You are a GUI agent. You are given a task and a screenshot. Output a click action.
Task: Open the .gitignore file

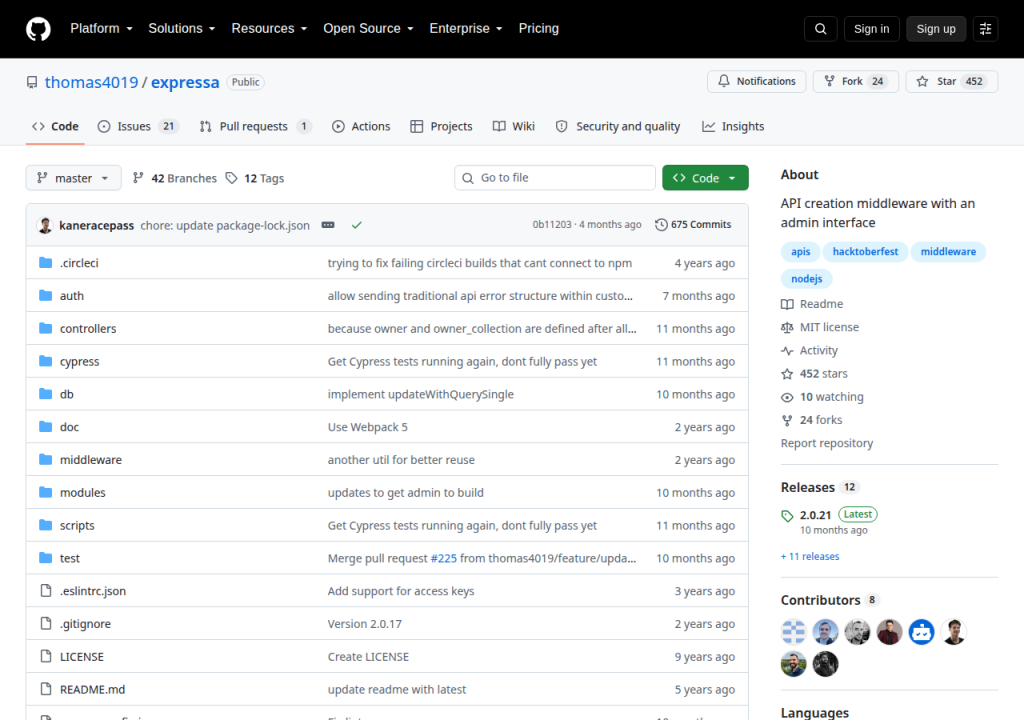click(86, 624)
